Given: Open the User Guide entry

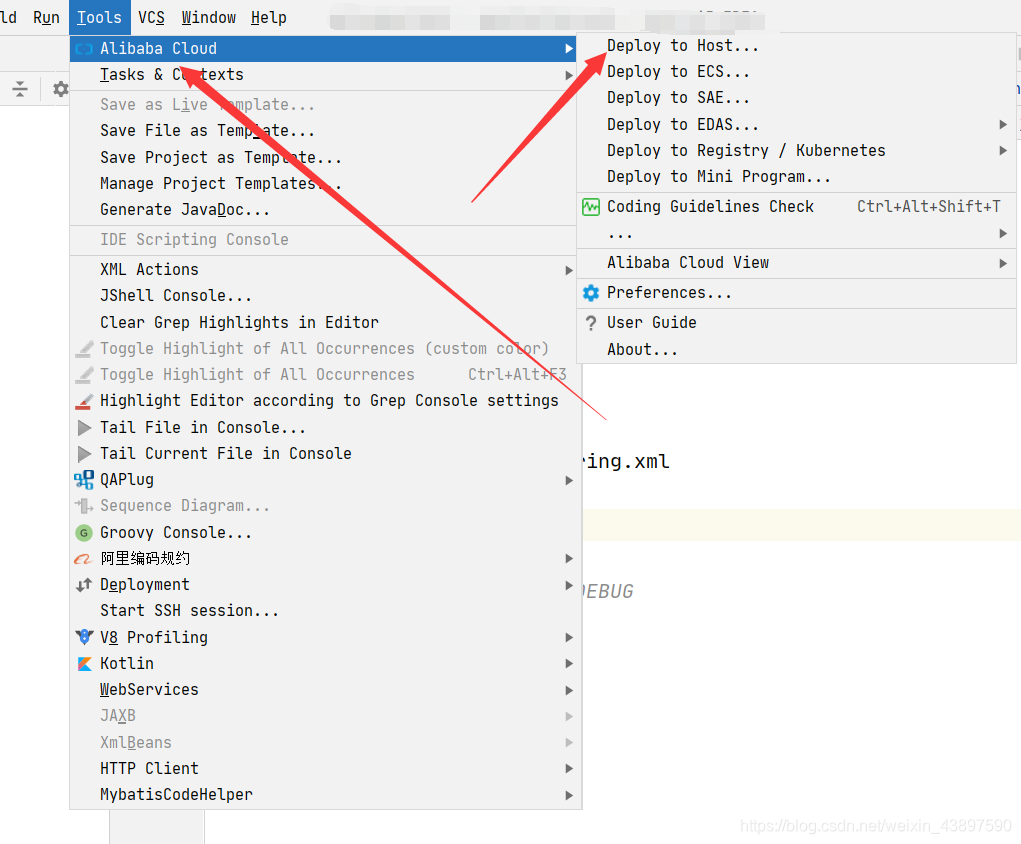Looking at the screenshot, I should click(796, 323).
